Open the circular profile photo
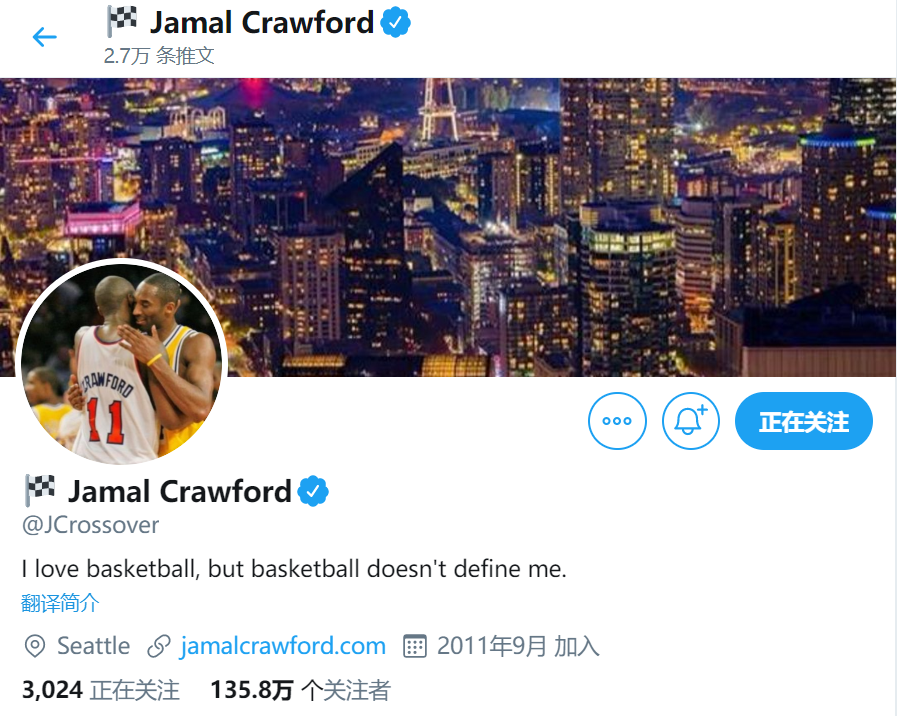Viewport: 898px width, 716px height. (x=121, y=362)
